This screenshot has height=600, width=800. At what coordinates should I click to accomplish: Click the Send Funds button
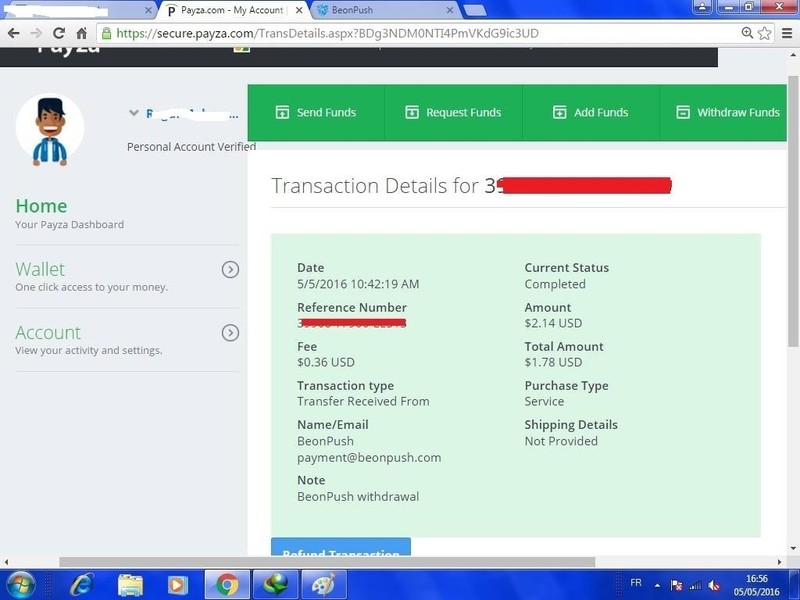(316, 112)
